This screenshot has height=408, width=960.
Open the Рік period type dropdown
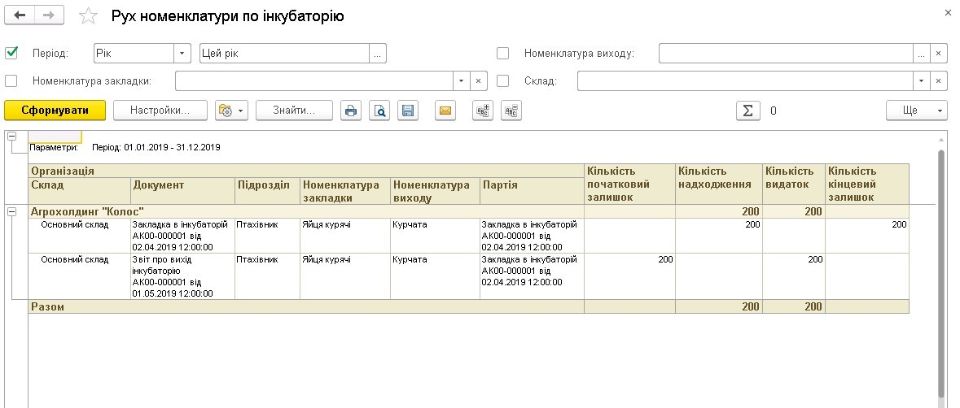[x=182, y=53]
